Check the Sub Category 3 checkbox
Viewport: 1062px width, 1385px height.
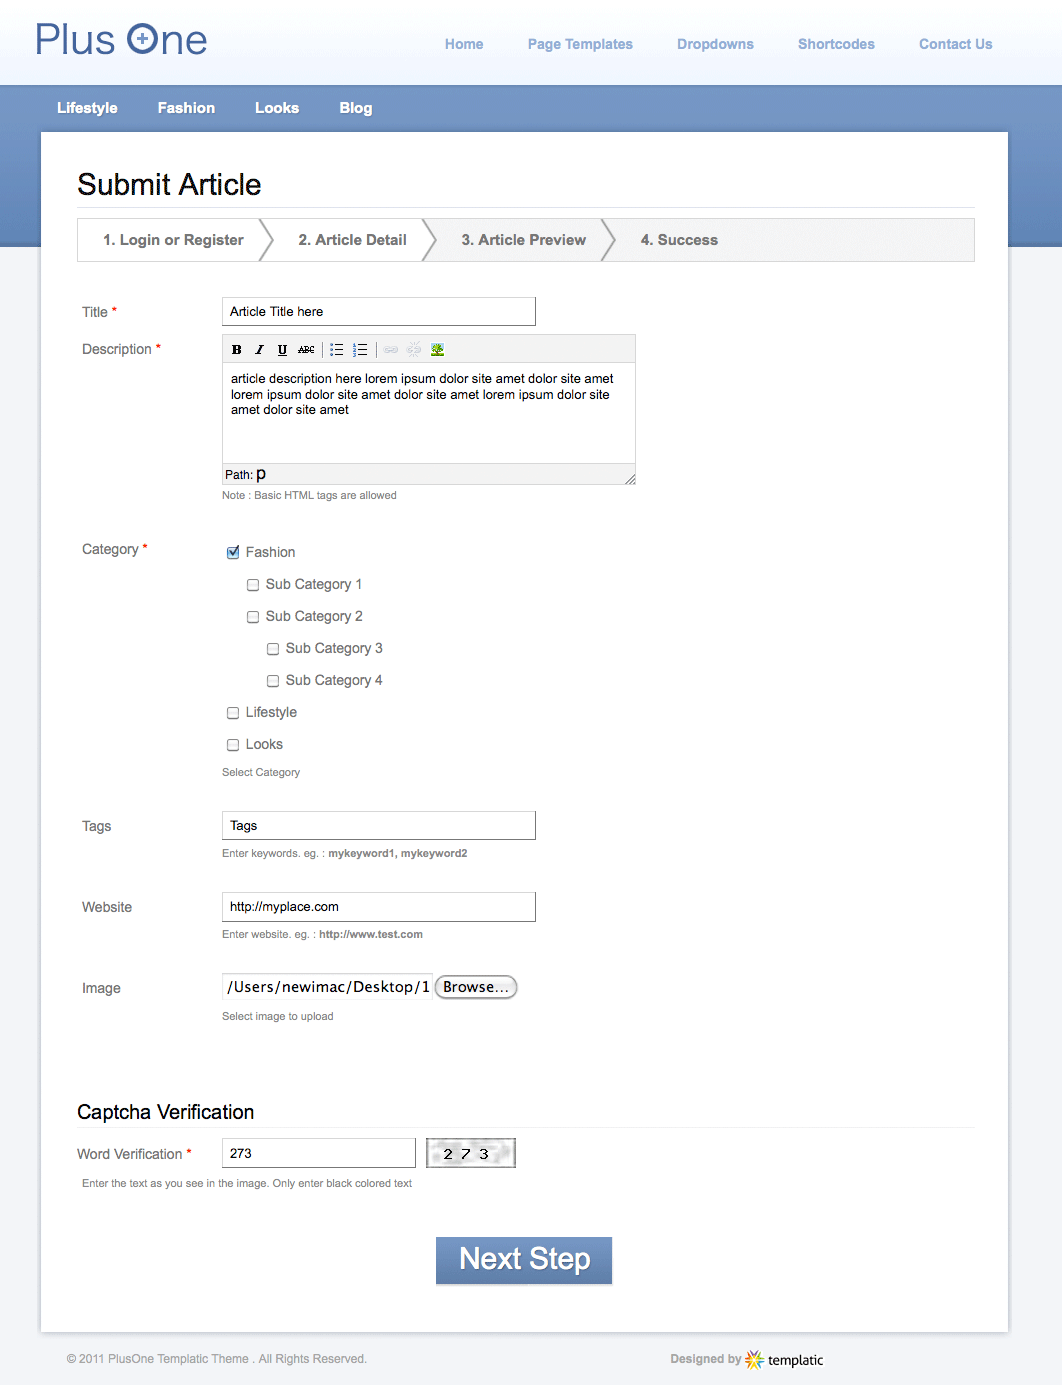tap(273, 649)
